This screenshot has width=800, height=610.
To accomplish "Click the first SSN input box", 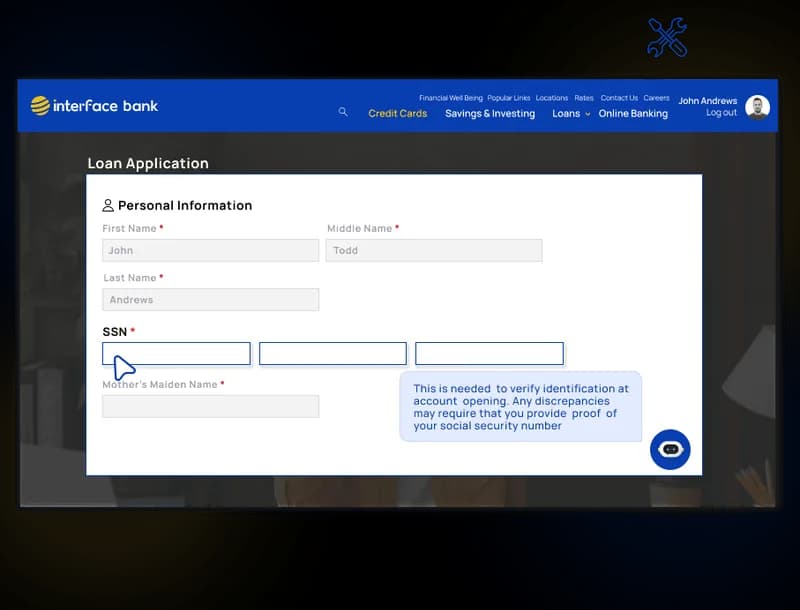I will [x=176, y=353].
